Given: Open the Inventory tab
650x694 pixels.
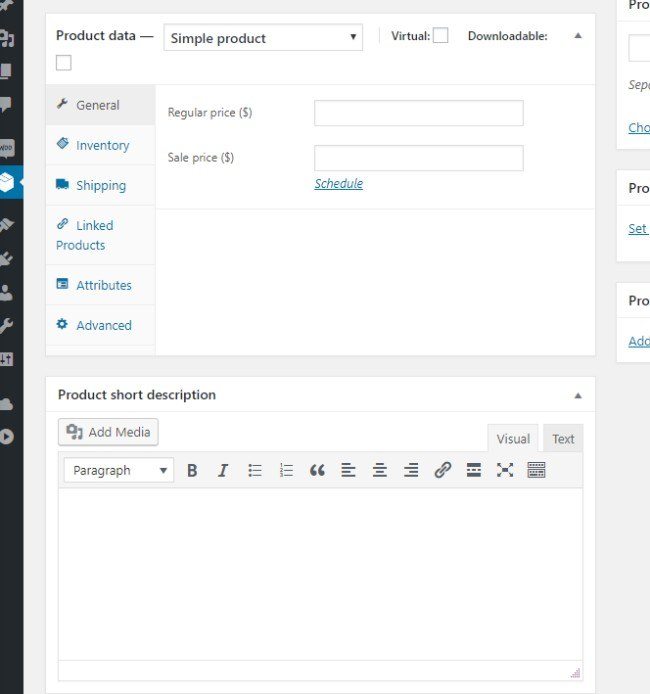Looking at the screenshot, I should point(102,145).
